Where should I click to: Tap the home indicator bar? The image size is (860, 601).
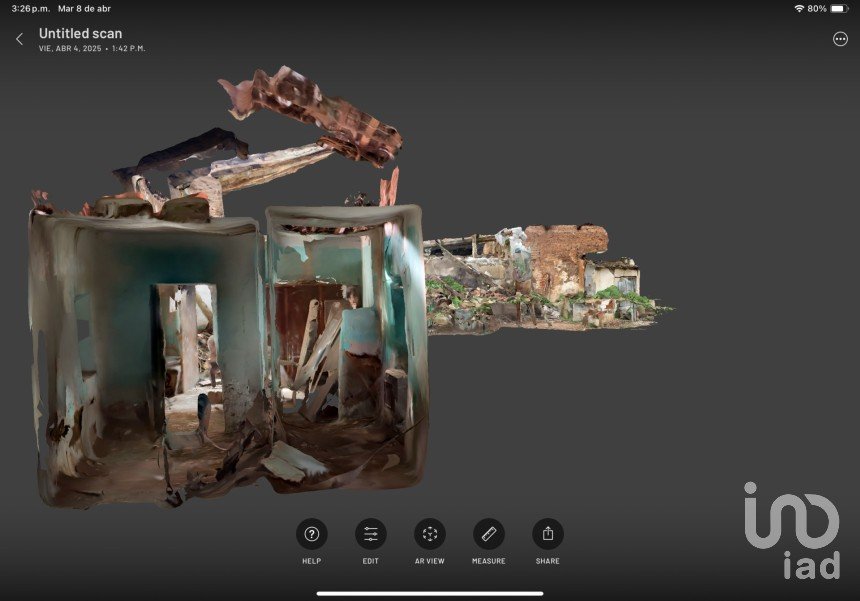pyautogui.click(x=430, y=593)
